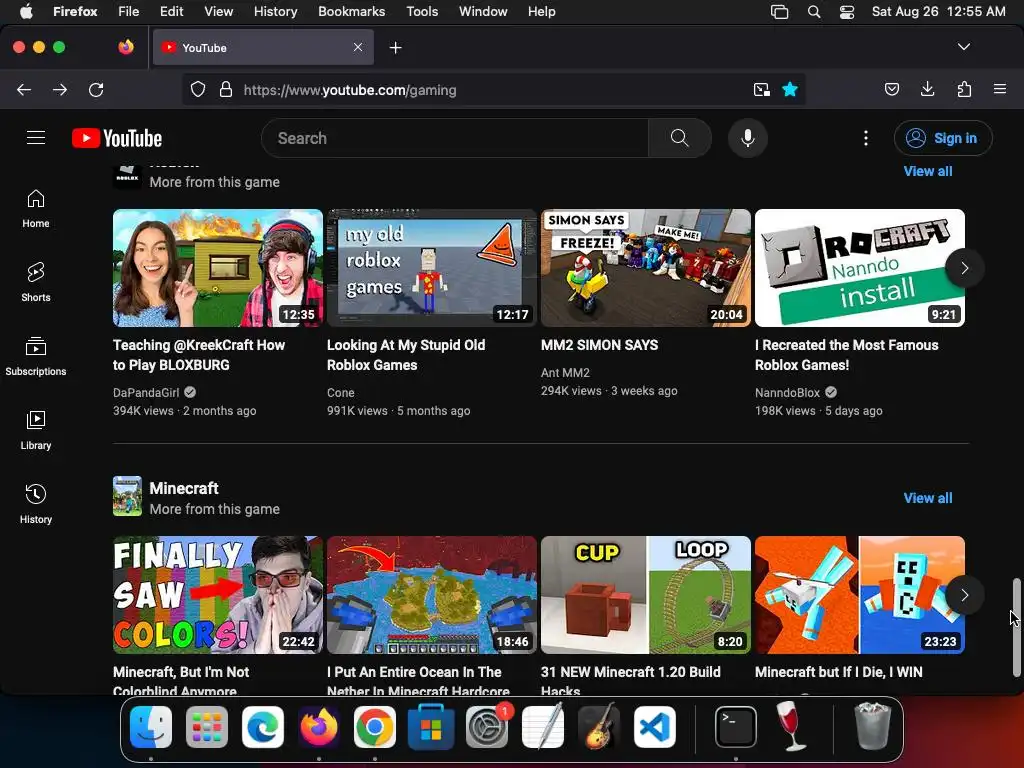Open Finder from the Dock
The image size is (1024, 768).
(151, 726)
